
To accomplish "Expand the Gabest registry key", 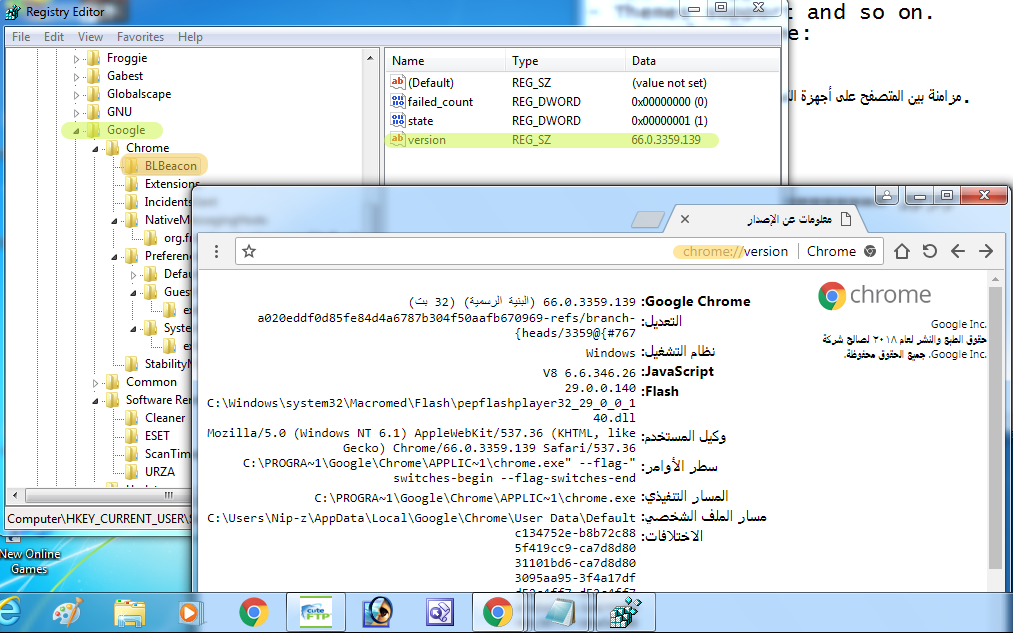I will coord(76,77).
